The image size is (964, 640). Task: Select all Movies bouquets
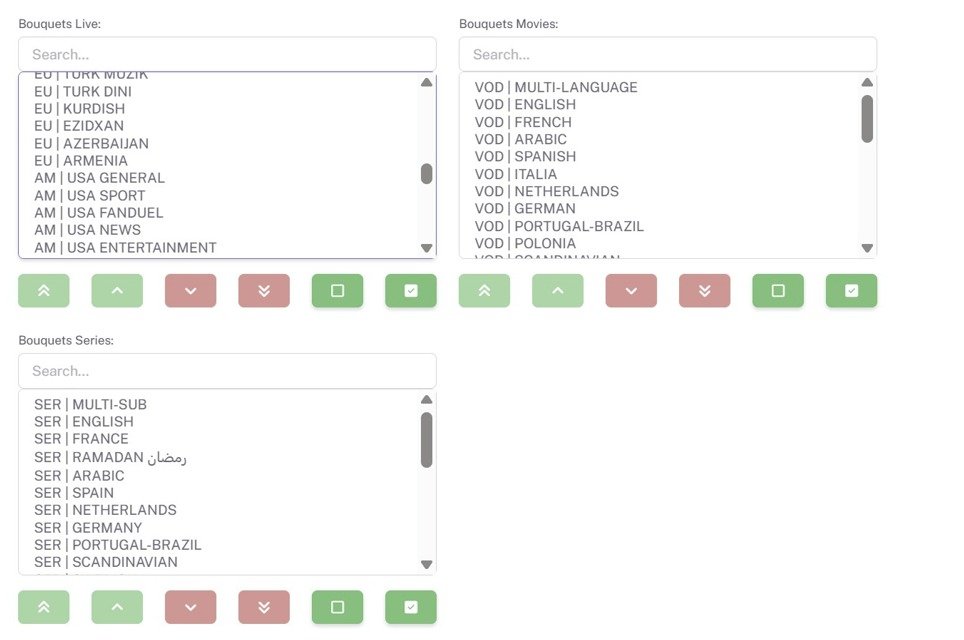pos(851,291)
